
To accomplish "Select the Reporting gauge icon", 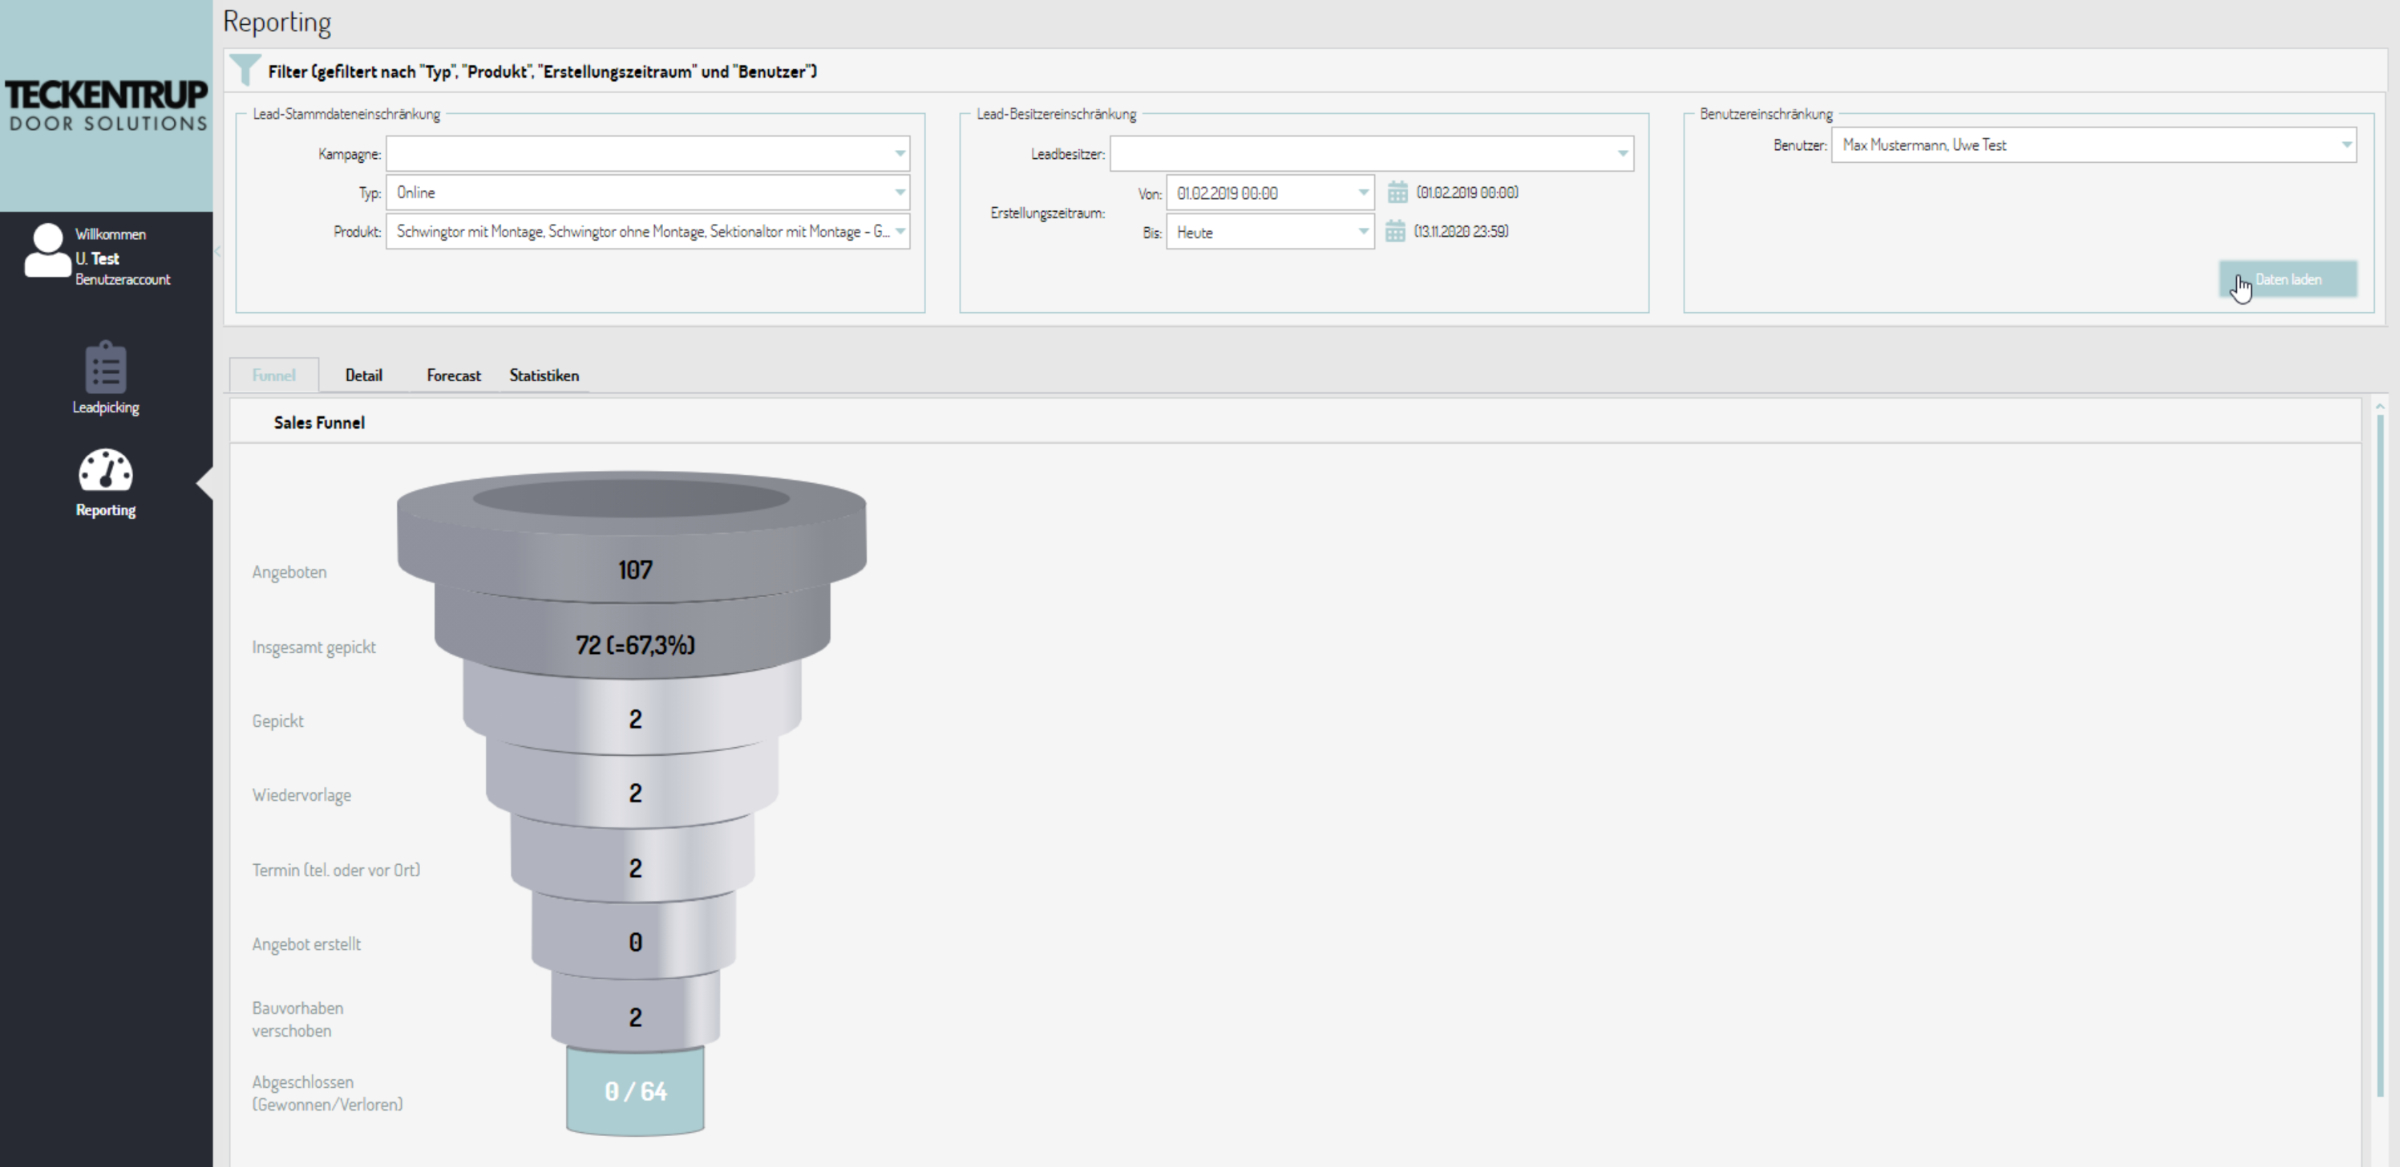I will pyautogui.click(x=105, y=470).
